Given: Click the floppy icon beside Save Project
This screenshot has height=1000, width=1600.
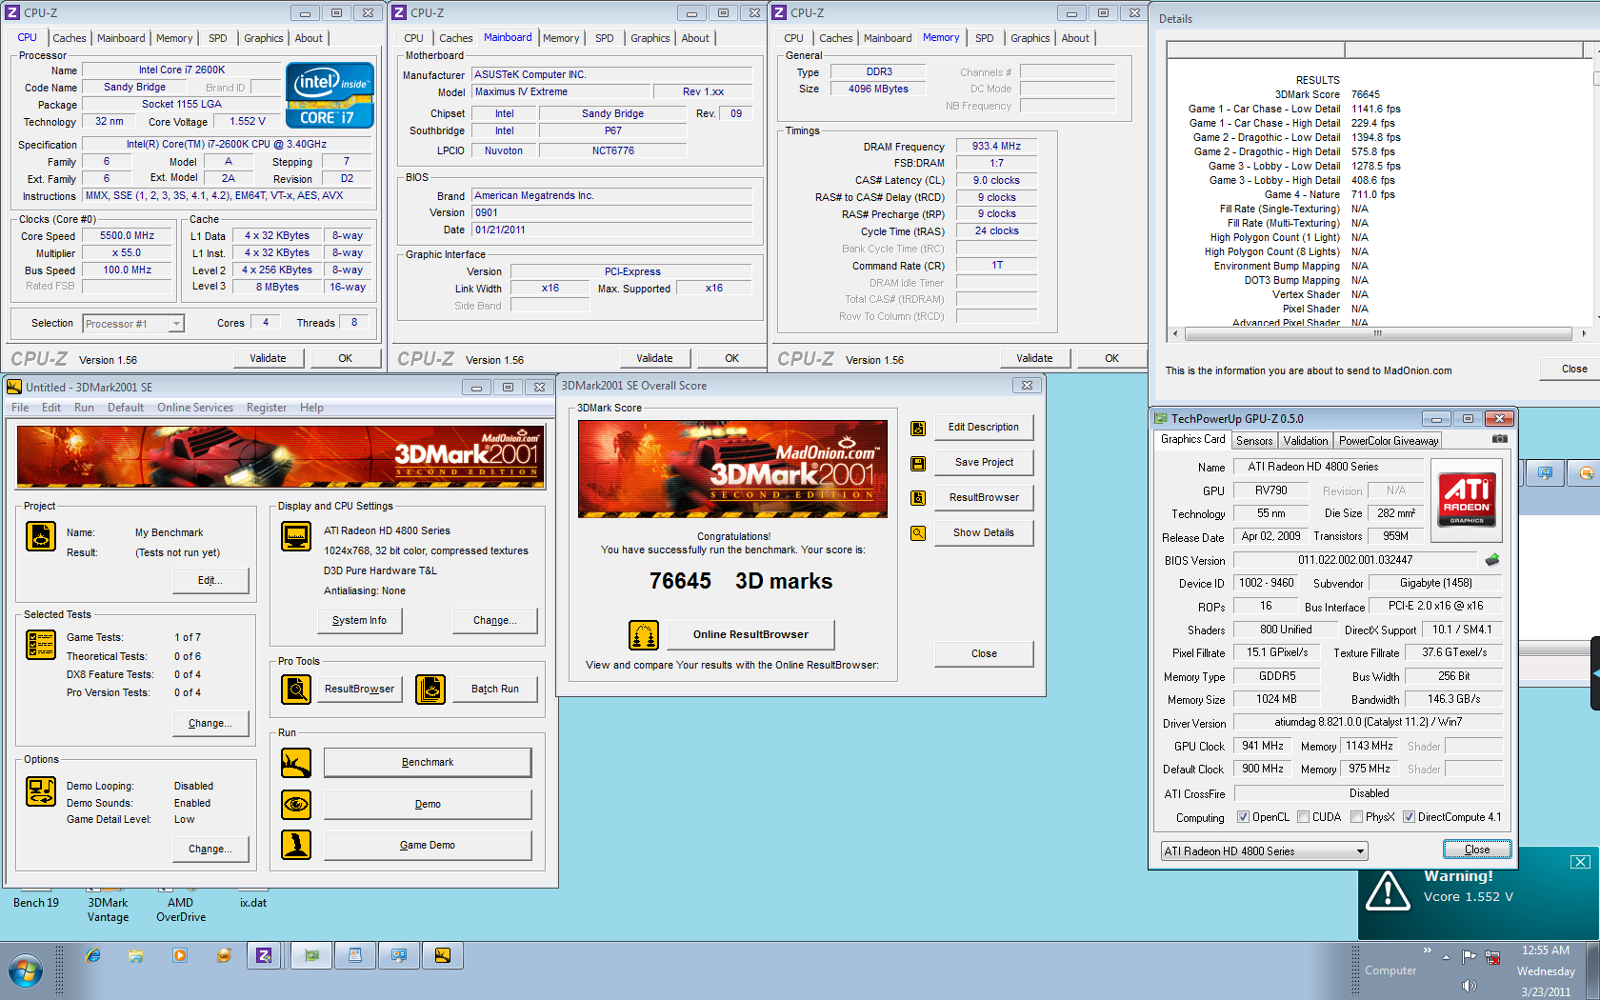Looking at the screenshot, I should click(918, 463).
